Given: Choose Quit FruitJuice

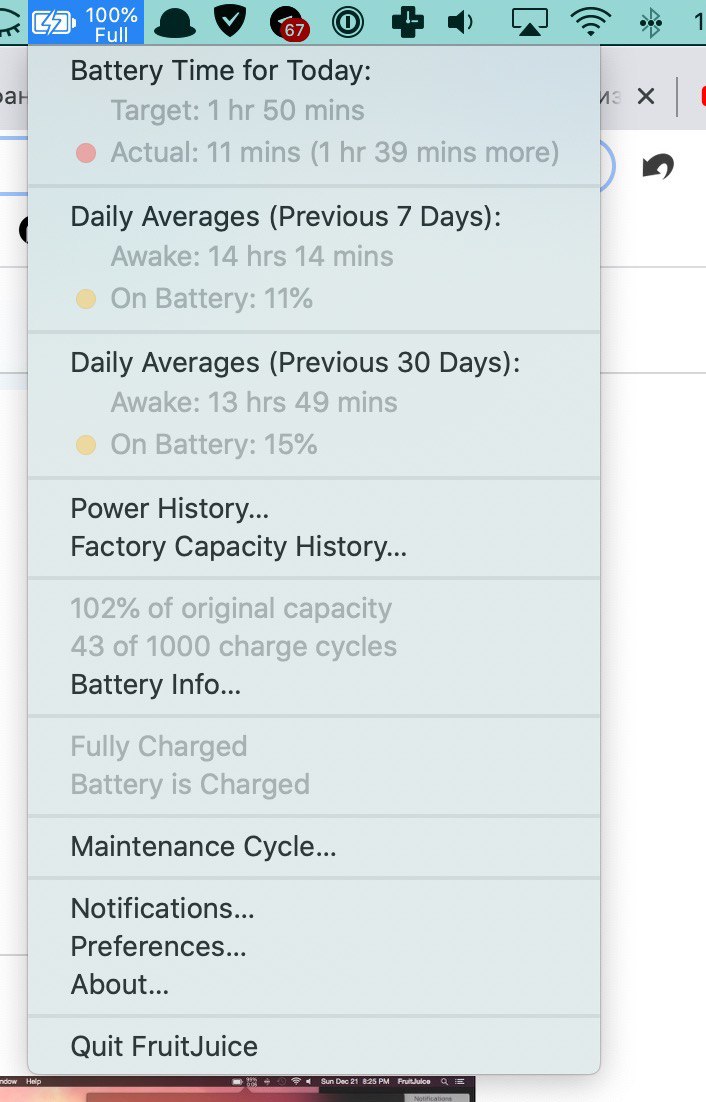Looking at the screenshot, I should 164,1046.
